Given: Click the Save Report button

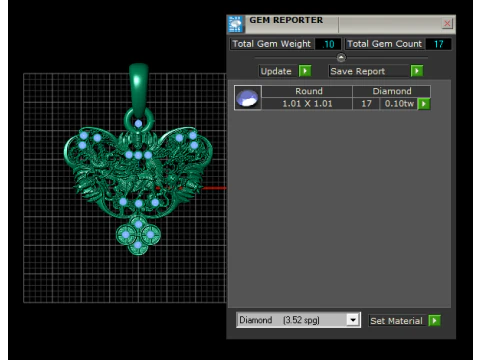Looking at the screenshot, I should tap(368, 71).
